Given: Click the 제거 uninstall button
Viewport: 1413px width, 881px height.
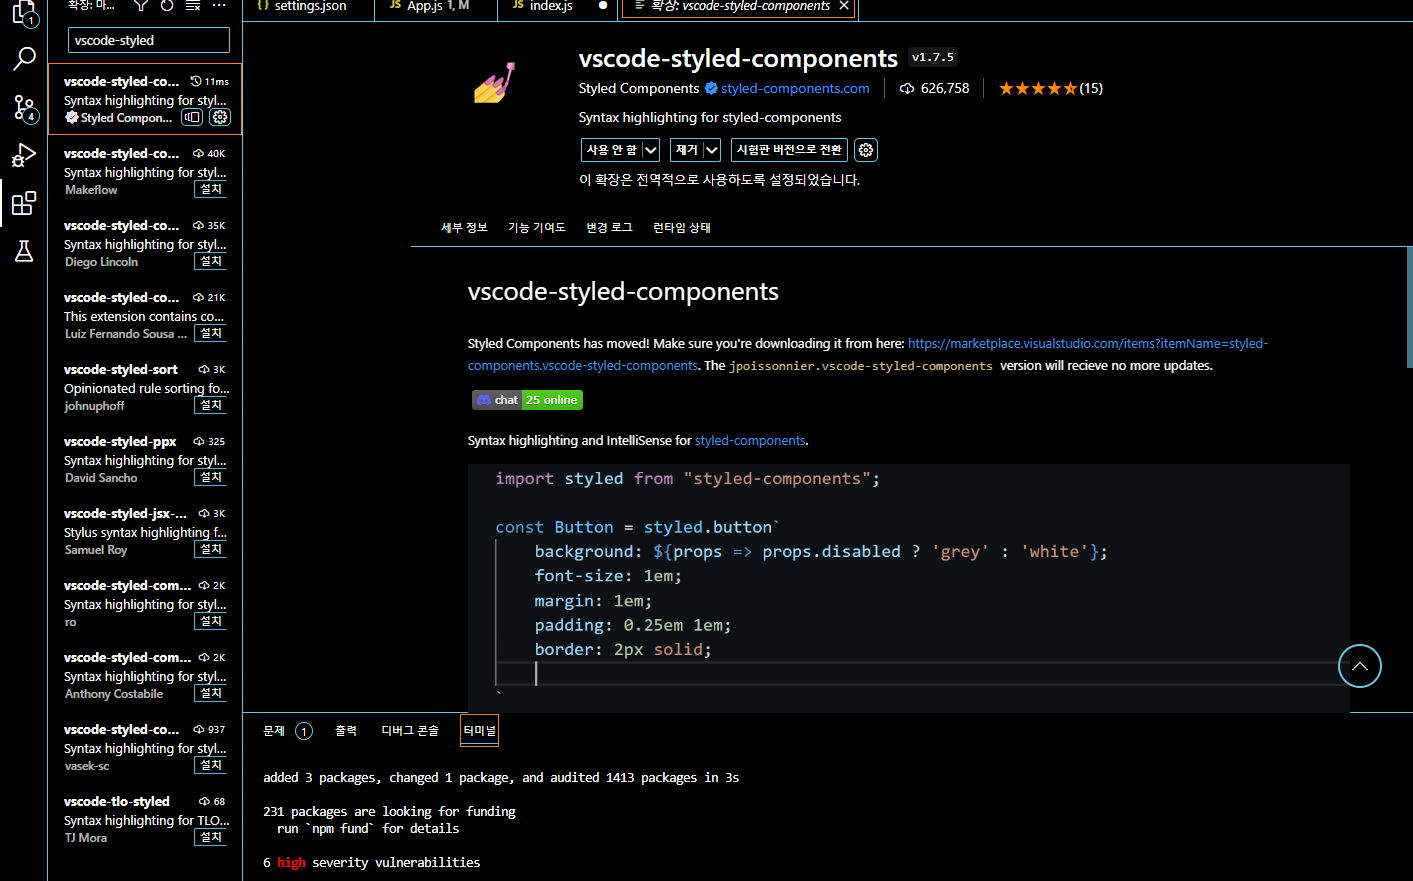Looking at the screenshot, I should 687,150.
